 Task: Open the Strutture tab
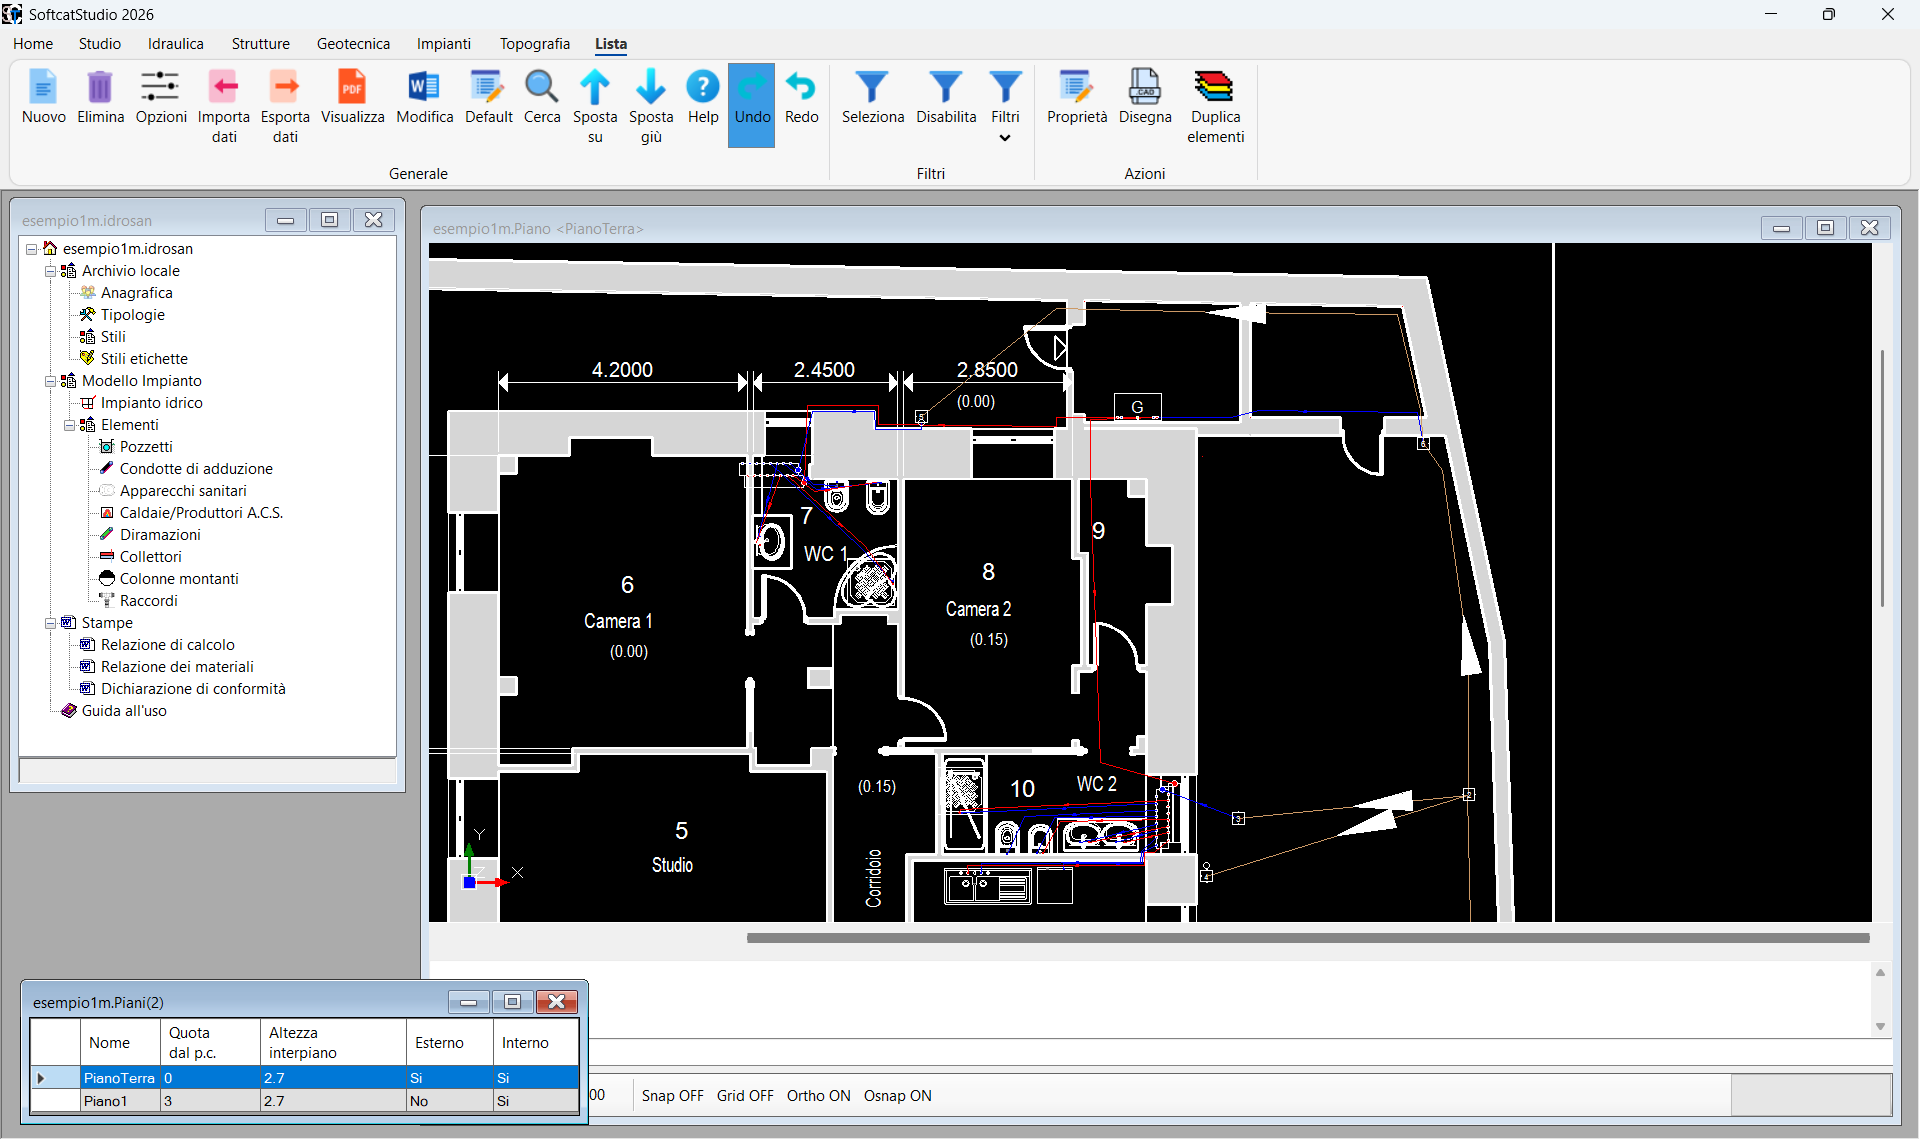click(261, 44)
